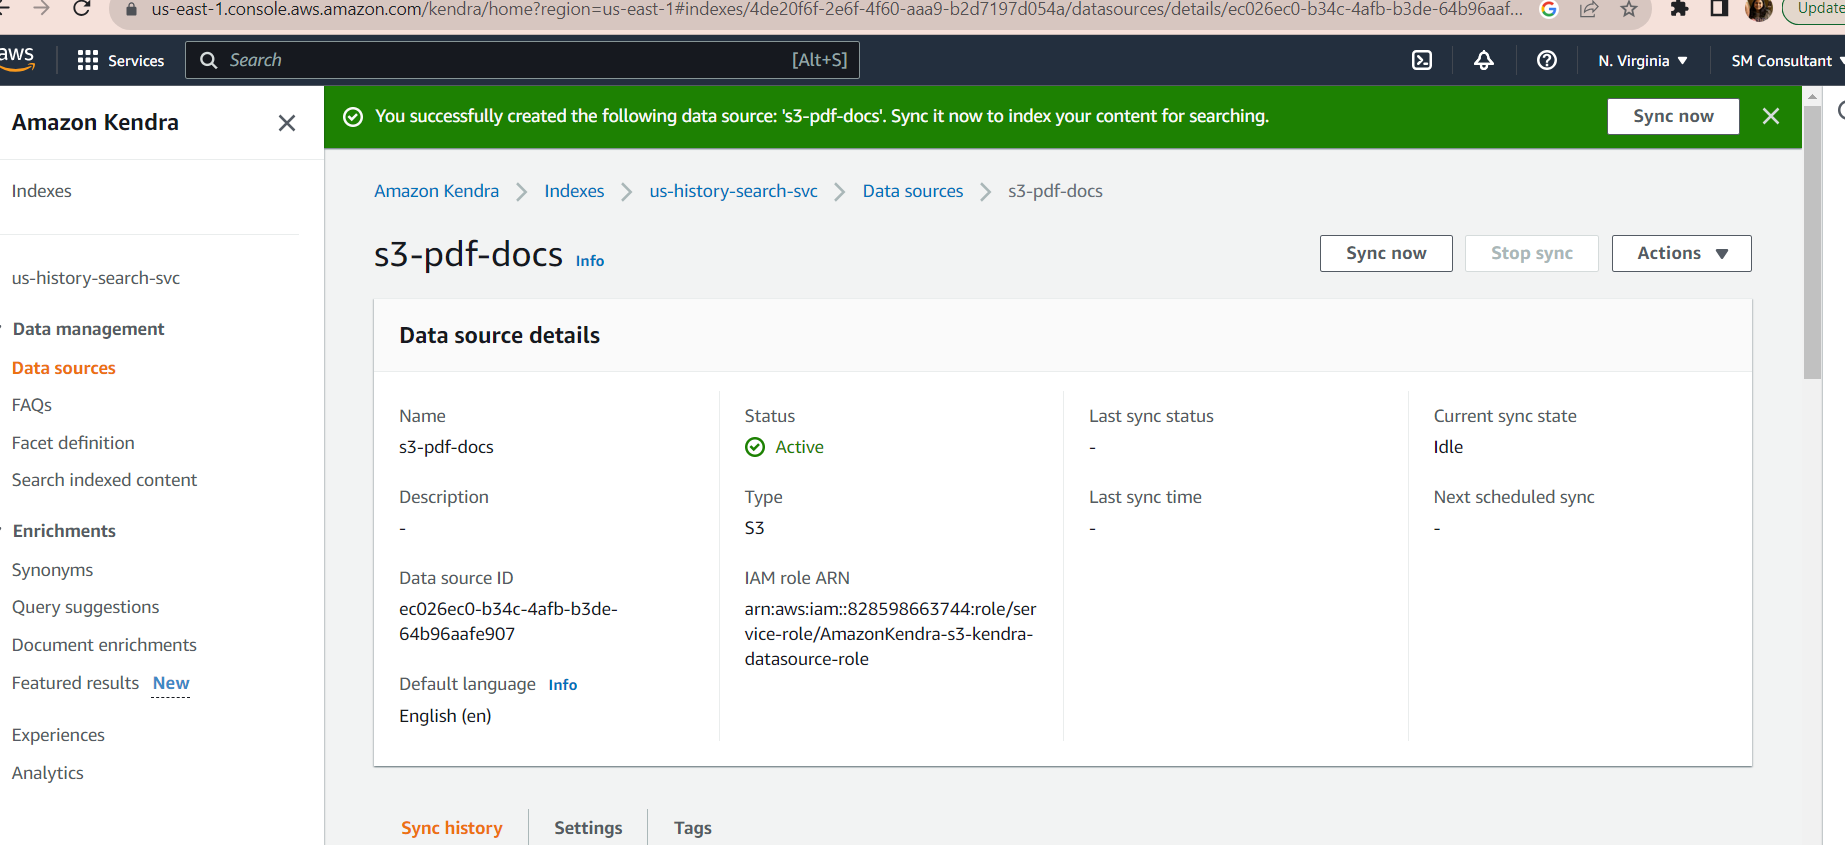This screenshot has width=1845, height=845.
Task: Expand the Actions dropdown
Action: point(1681,253)
